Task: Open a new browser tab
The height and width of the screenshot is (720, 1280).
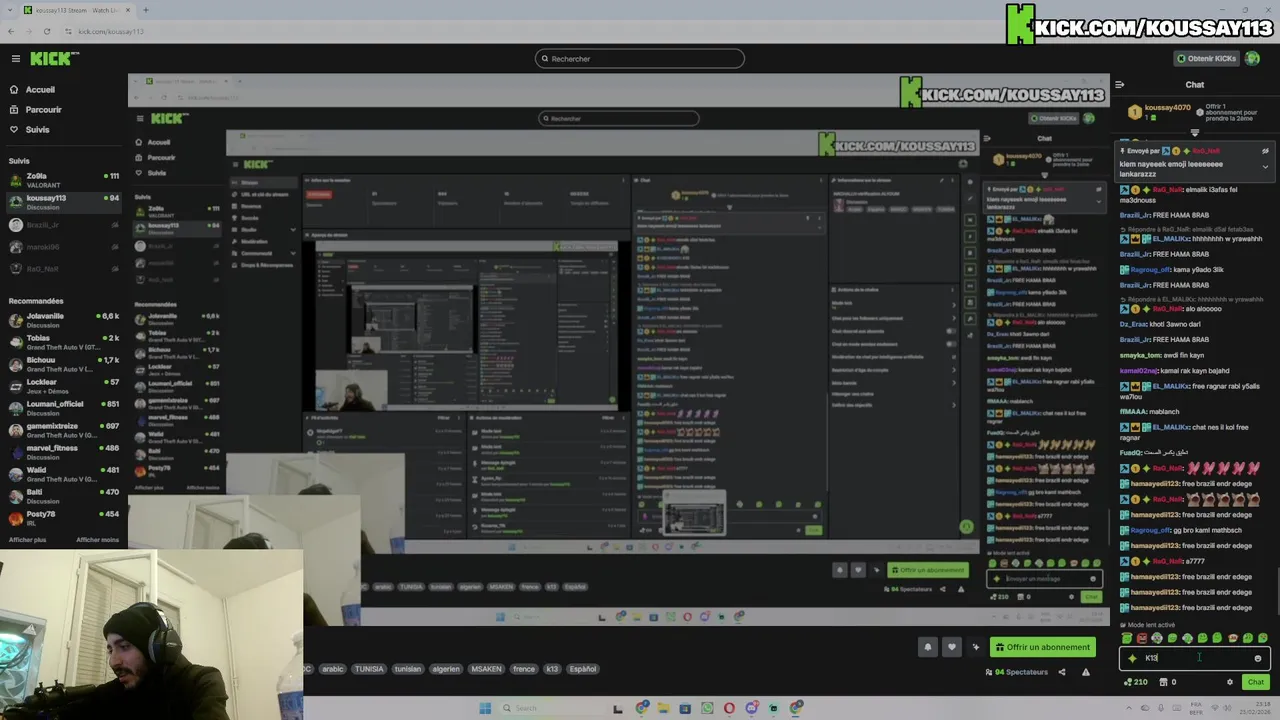Action: (x=145, y=10)
